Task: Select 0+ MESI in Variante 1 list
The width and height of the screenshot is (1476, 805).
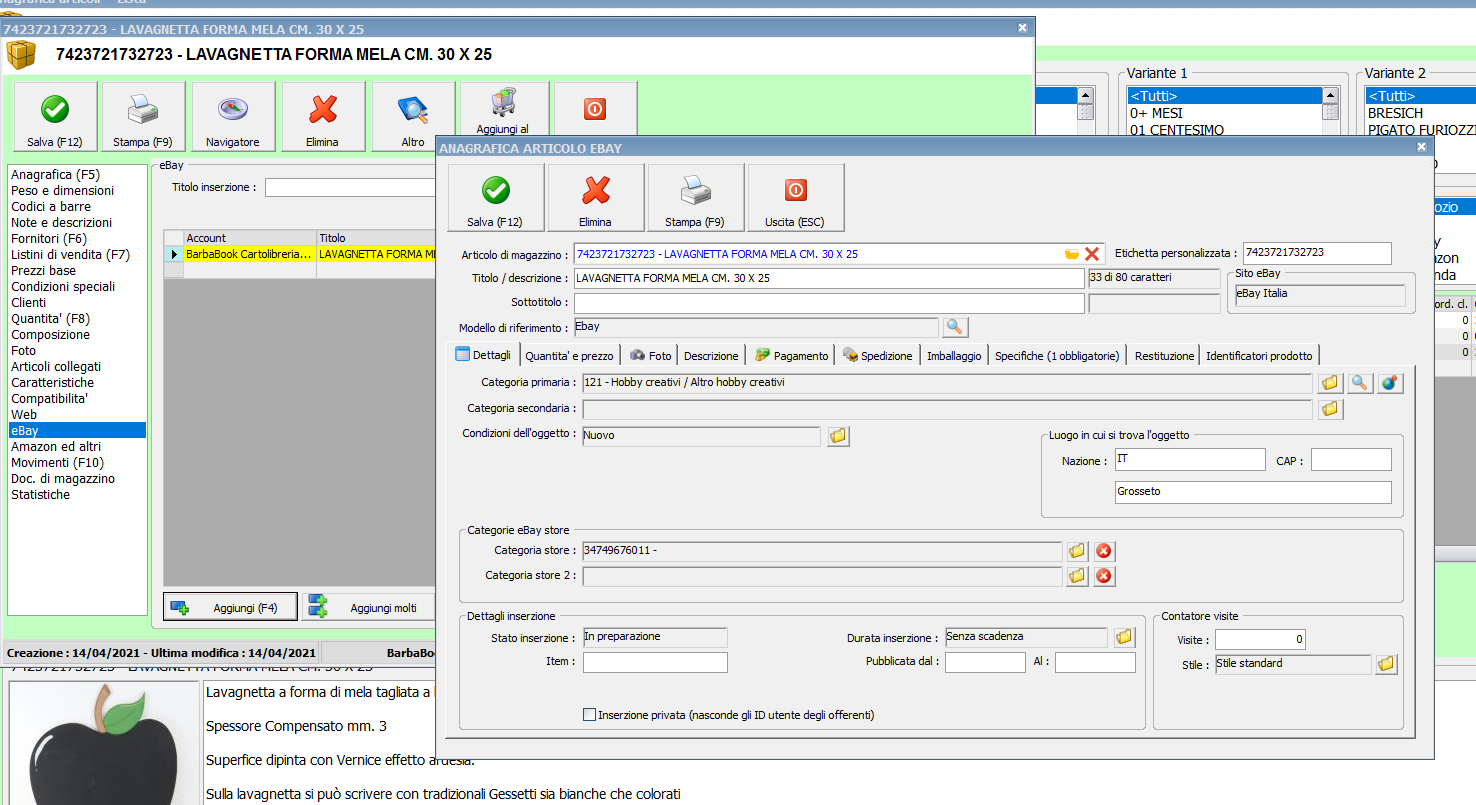Action: click(x=1224, y=113)
